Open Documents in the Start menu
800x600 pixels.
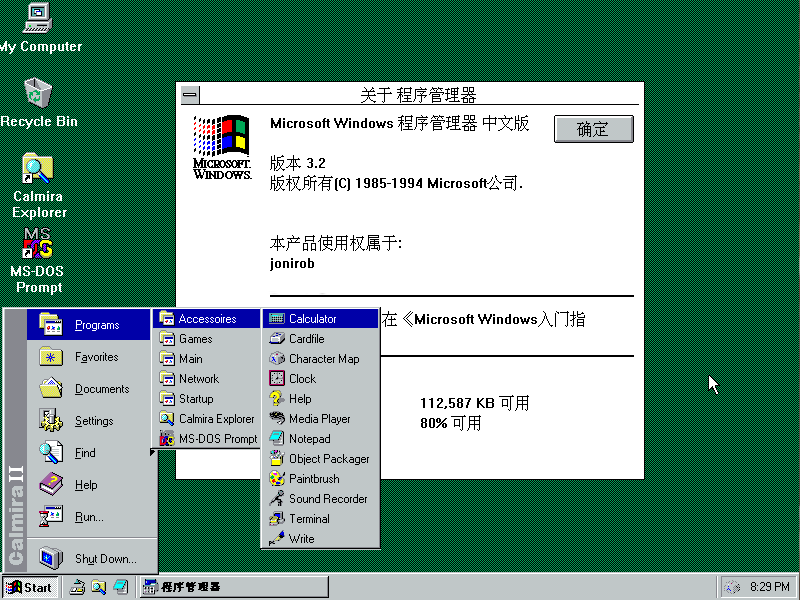(92, 389)
